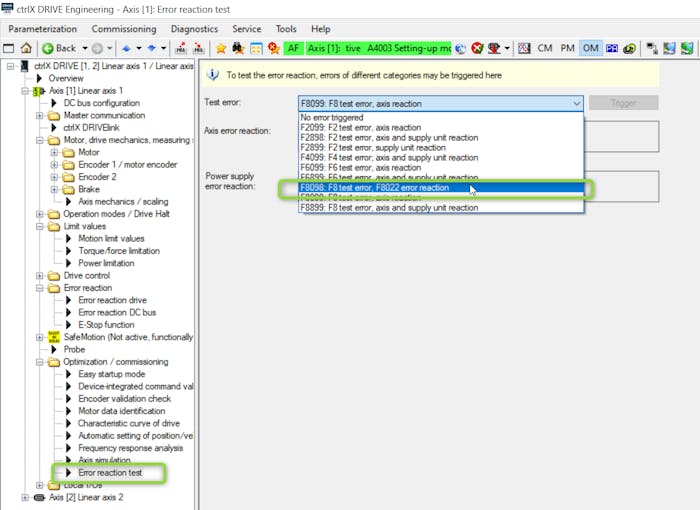Click the binoculars search icon

(238, 48)
